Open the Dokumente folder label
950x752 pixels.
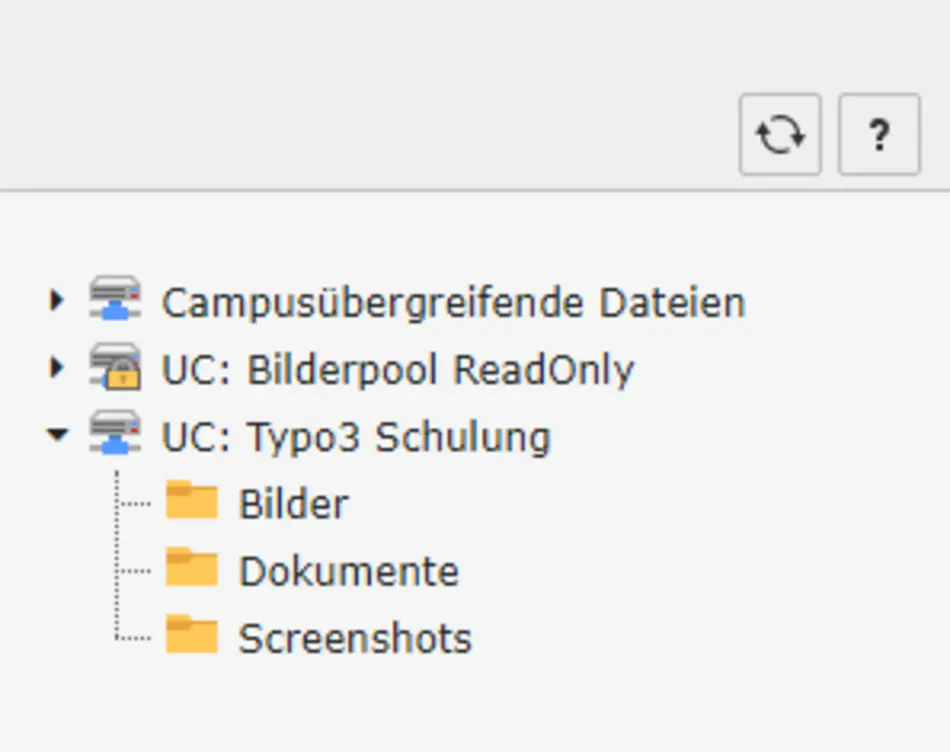click(x=348, y=571)
